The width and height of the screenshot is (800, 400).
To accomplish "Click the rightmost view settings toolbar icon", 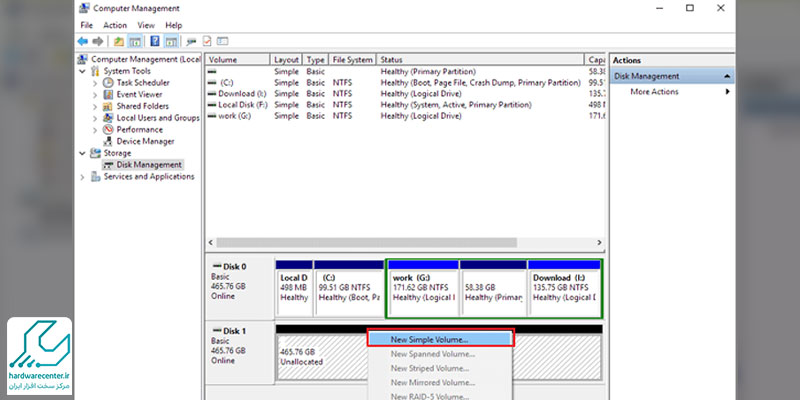I will (222, 41).
